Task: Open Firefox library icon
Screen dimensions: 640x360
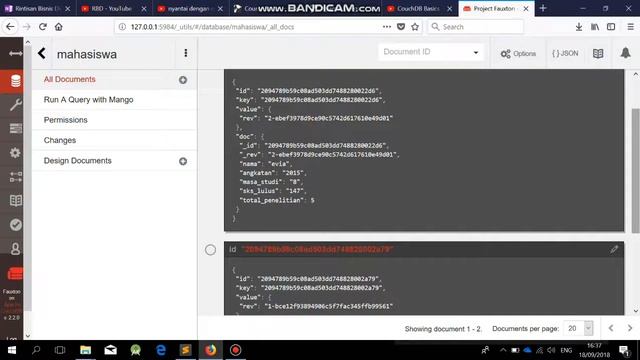Action: [595, 27]
